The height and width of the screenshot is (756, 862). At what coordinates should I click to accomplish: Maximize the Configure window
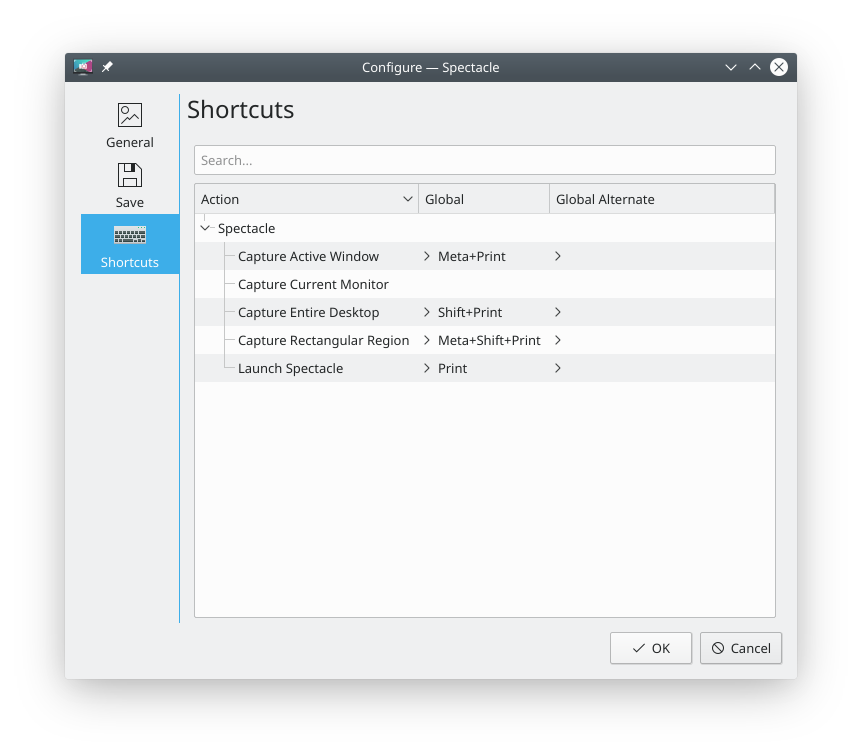pos(755,67)
